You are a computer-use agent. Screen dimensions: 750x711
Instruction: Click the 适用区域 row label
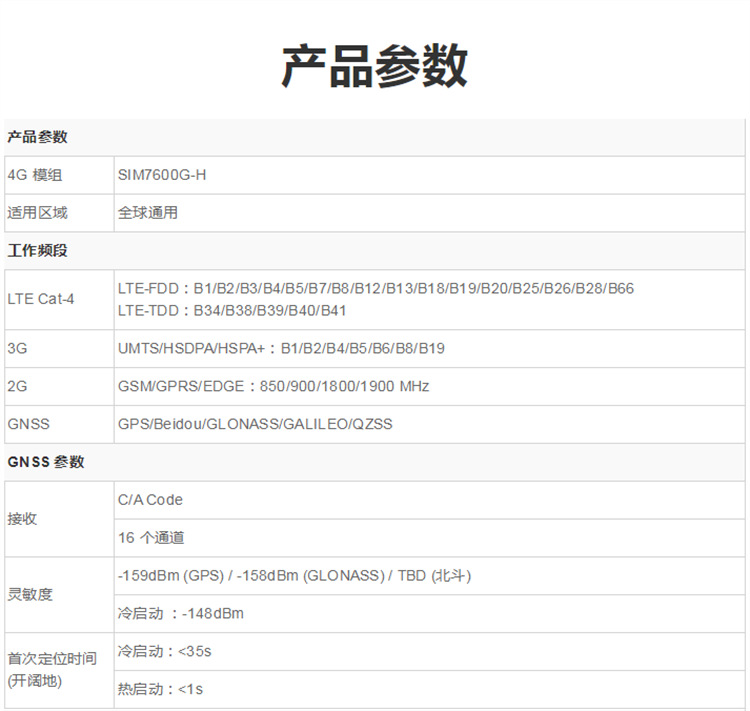37,213
